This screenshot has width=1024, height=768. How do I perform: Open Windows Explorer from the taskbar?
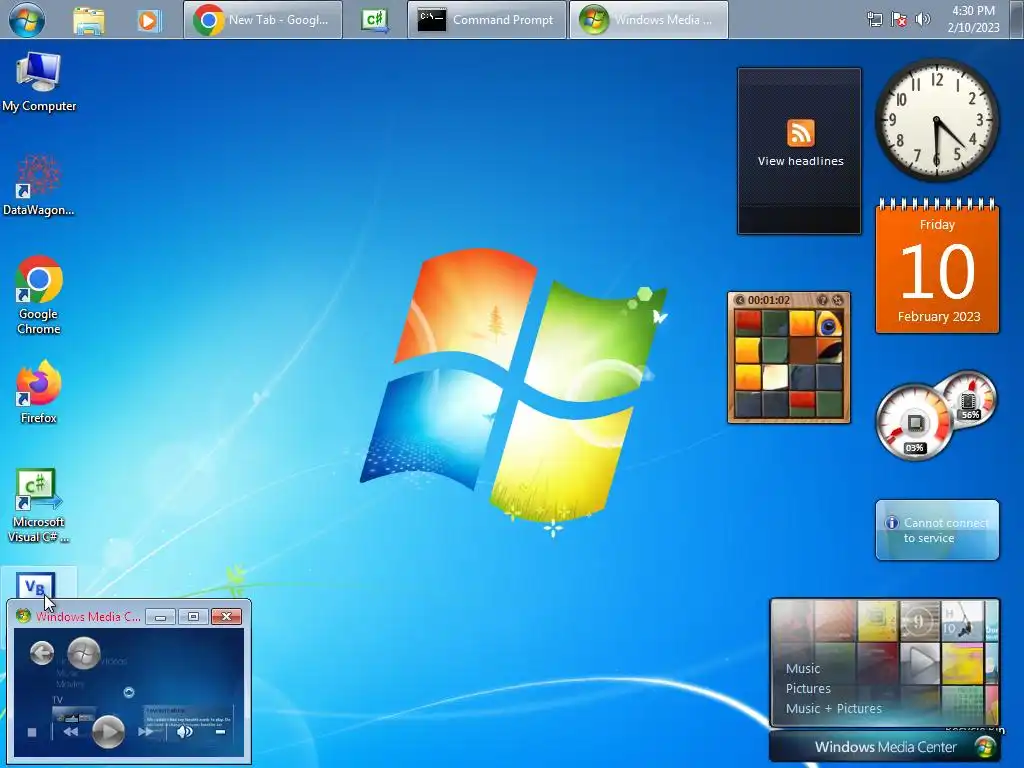[x=89, y=20]
